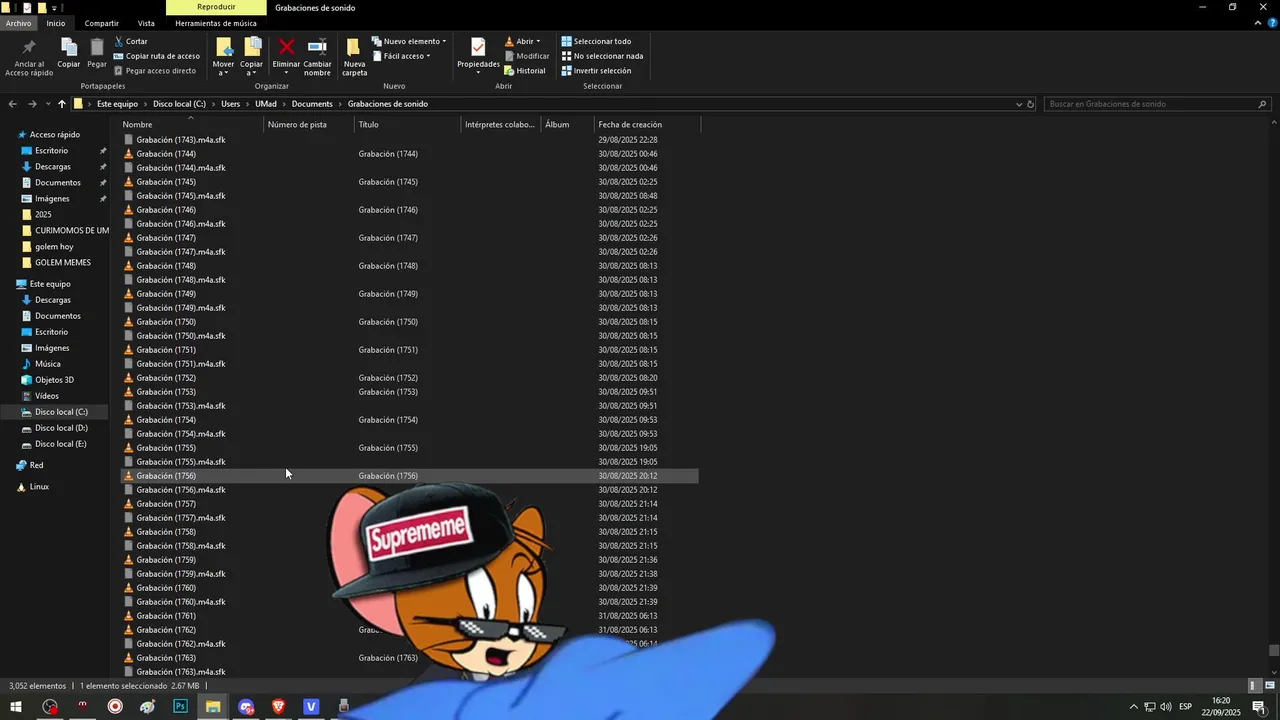Open address bar history dropdown
1280x720 pixels.
point(1019,104)
